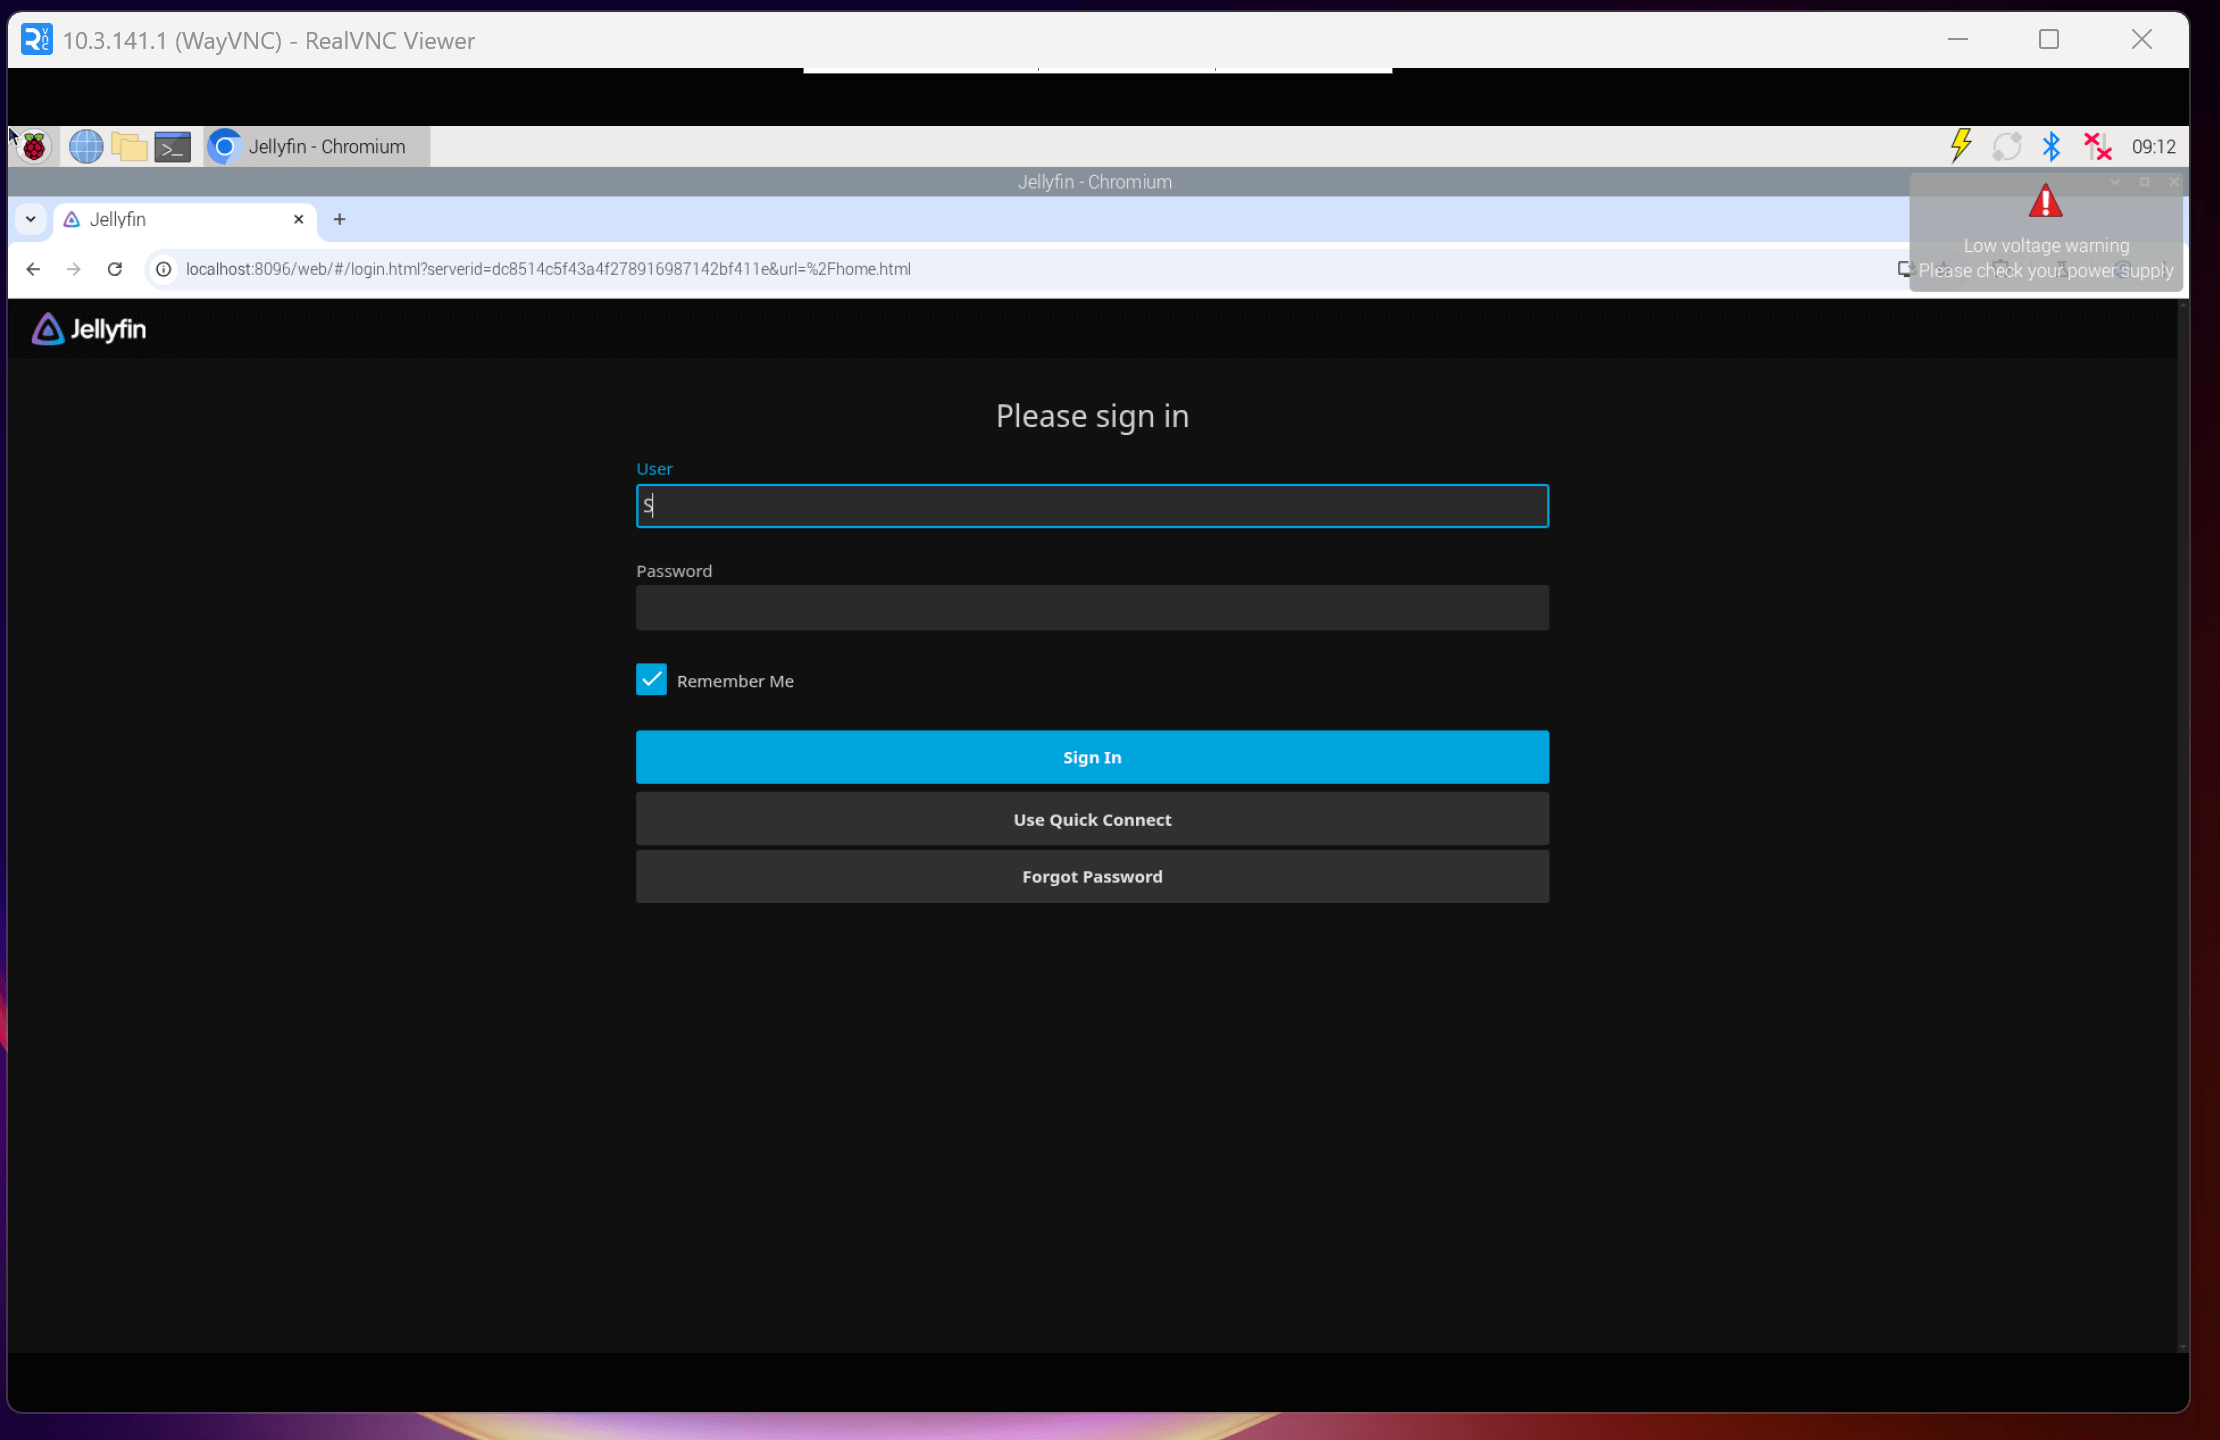The width and height of the screenshot is (2220, 1440).
Task: Focus the User input field
Action: [1092, 506]
